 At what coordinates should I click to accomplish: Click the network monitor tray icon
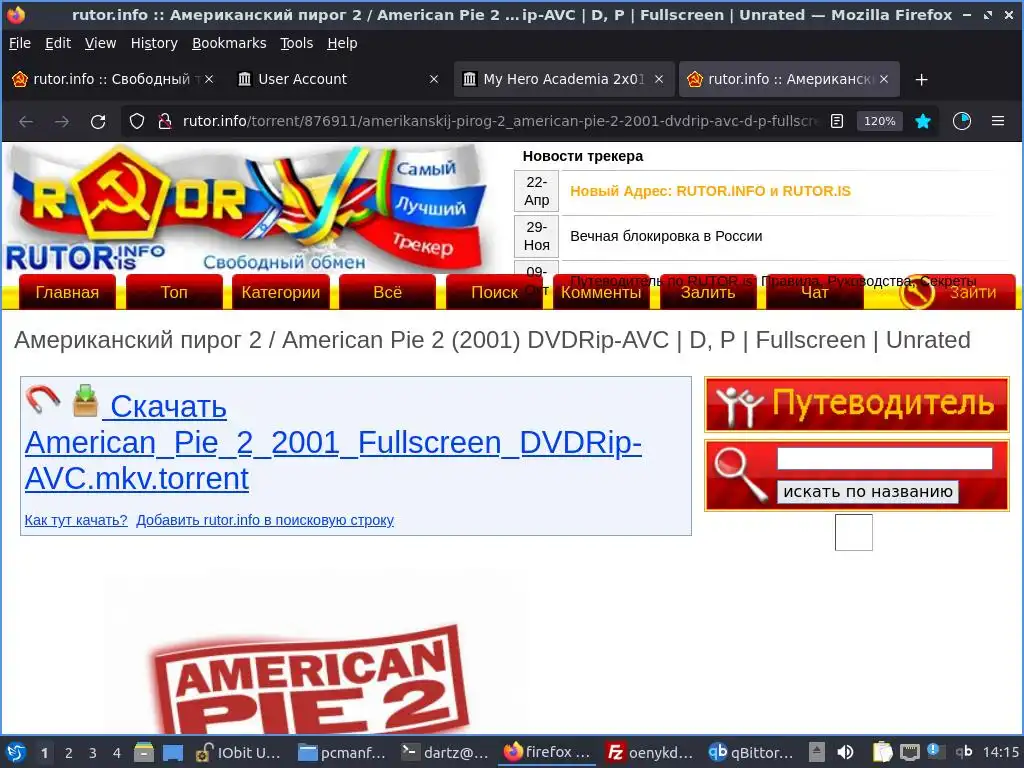point(909,752)
